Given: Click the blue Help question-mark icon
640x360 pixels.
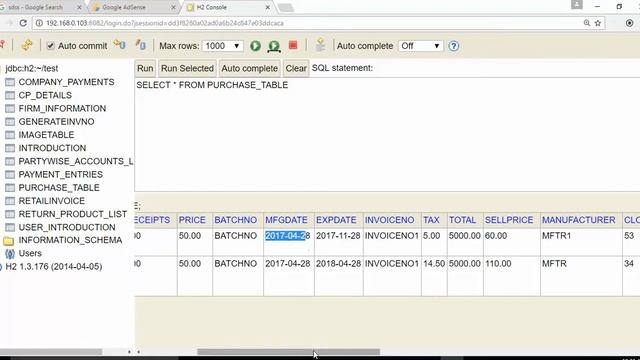Looking at the screenshot, I should [453, 46].
